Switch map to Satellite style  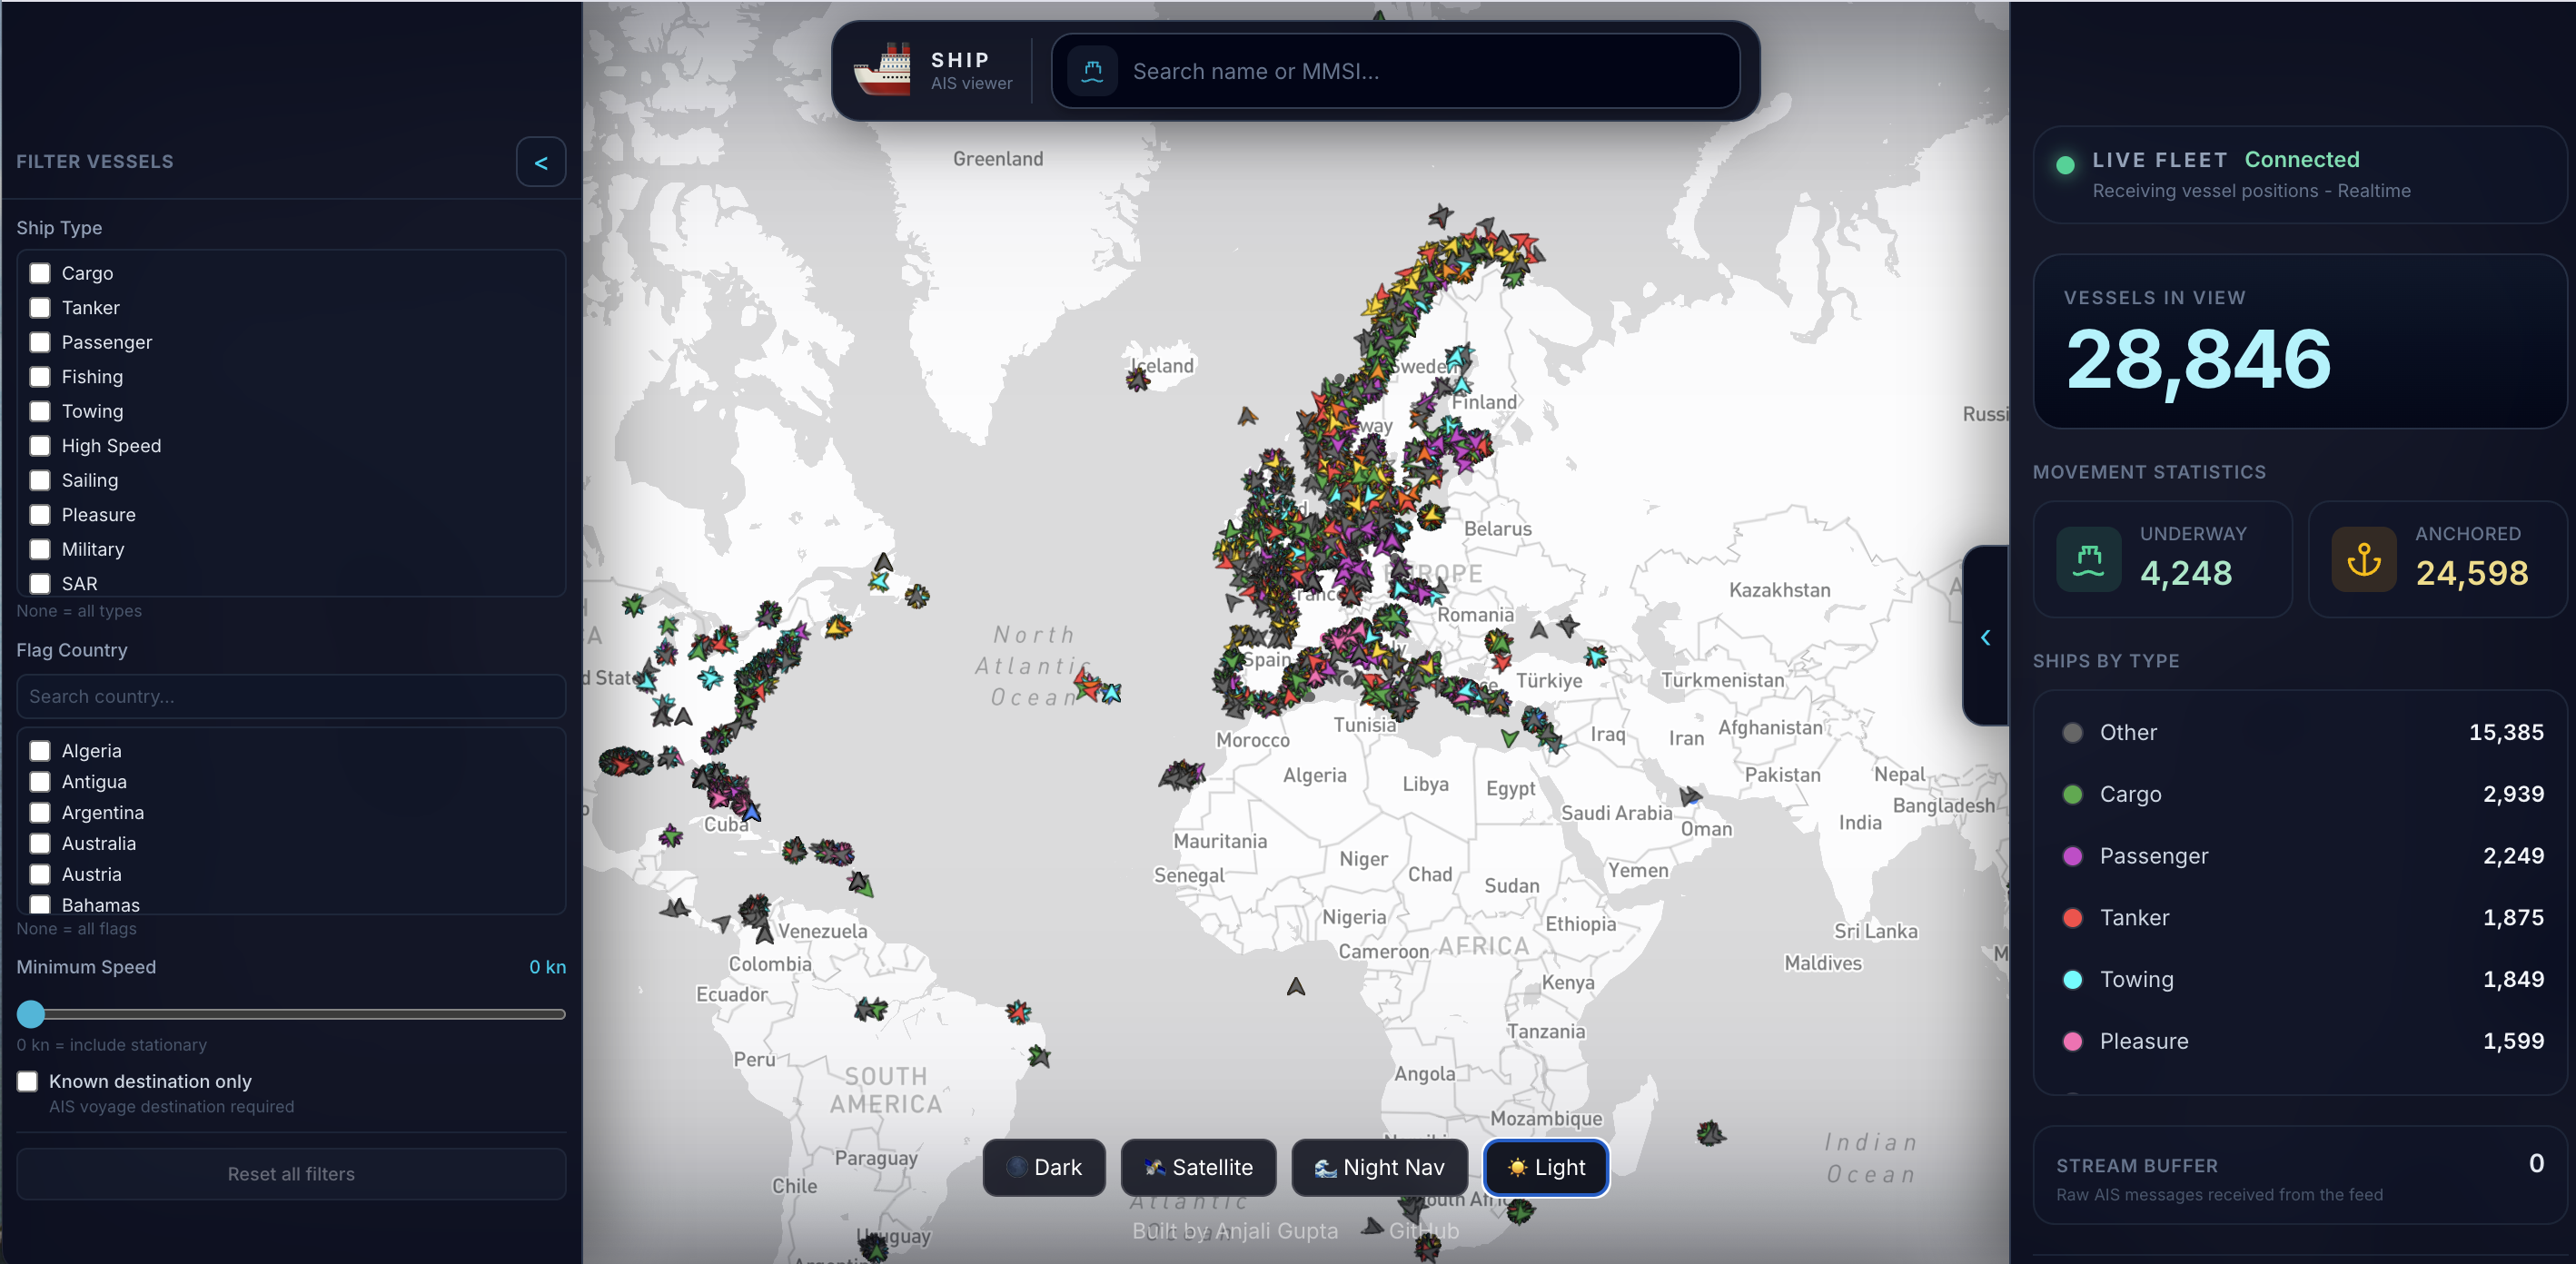point(1198,1167)
